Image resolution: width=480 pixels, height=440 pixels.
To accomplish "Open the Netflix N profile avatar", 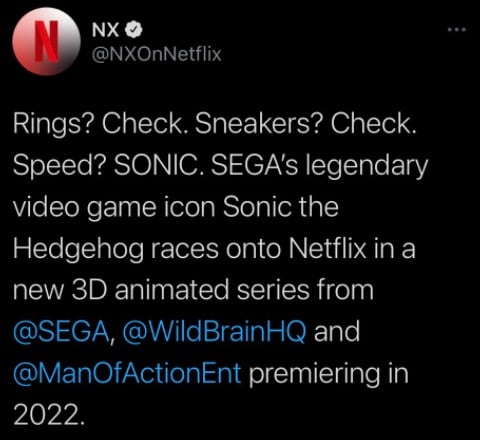I will 46,41.
